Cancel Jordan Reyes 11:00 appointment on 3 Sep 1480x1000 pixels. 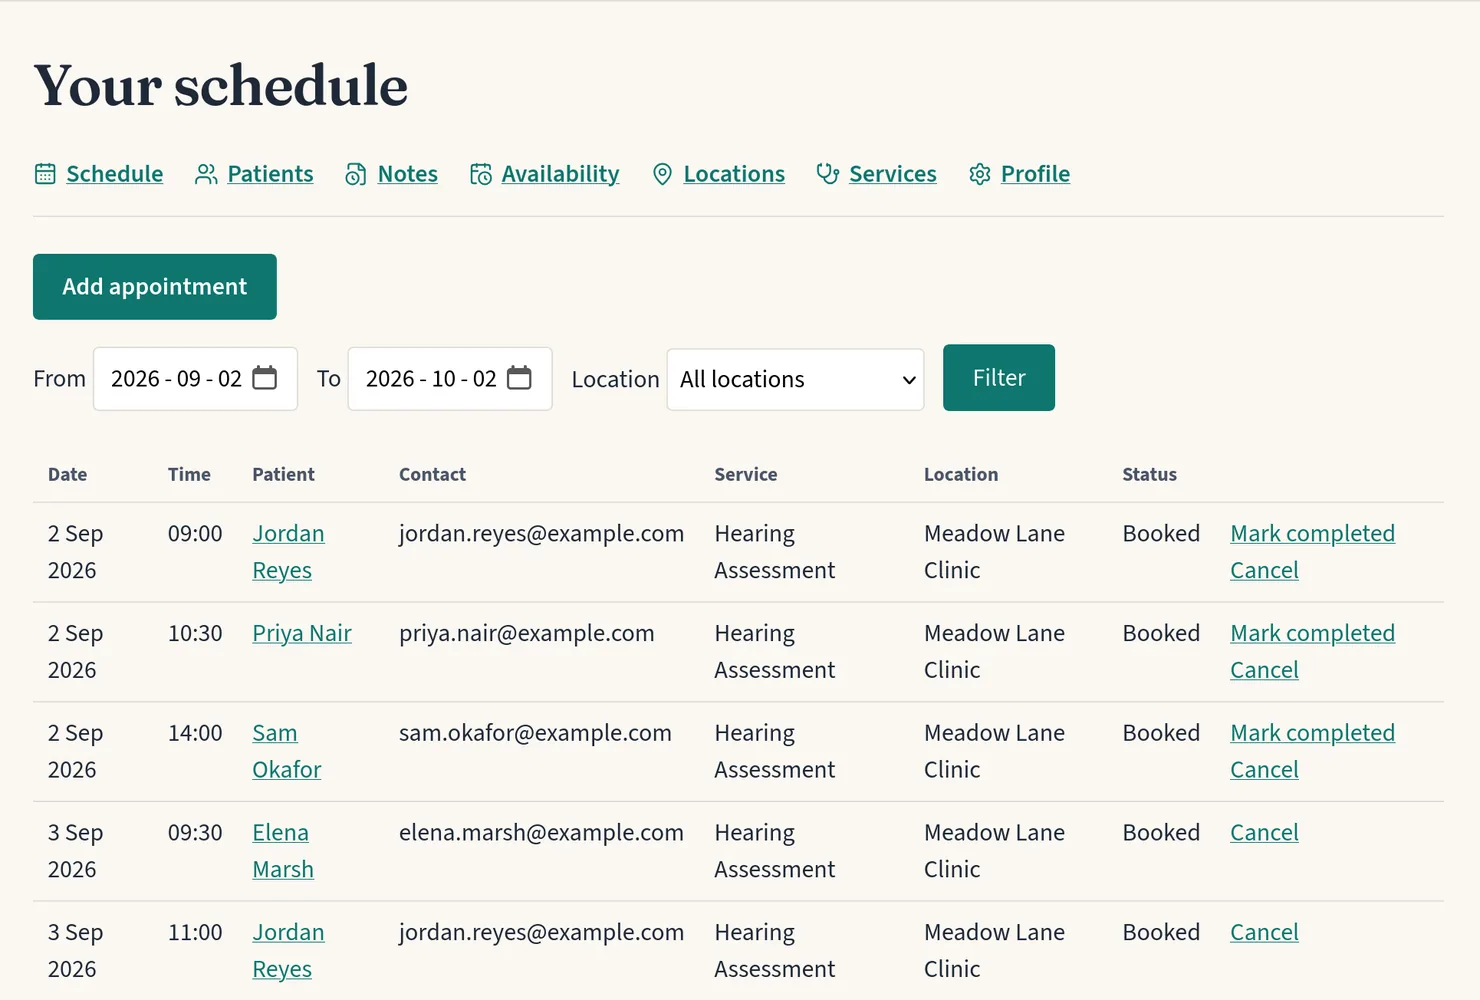(1264, 933)
